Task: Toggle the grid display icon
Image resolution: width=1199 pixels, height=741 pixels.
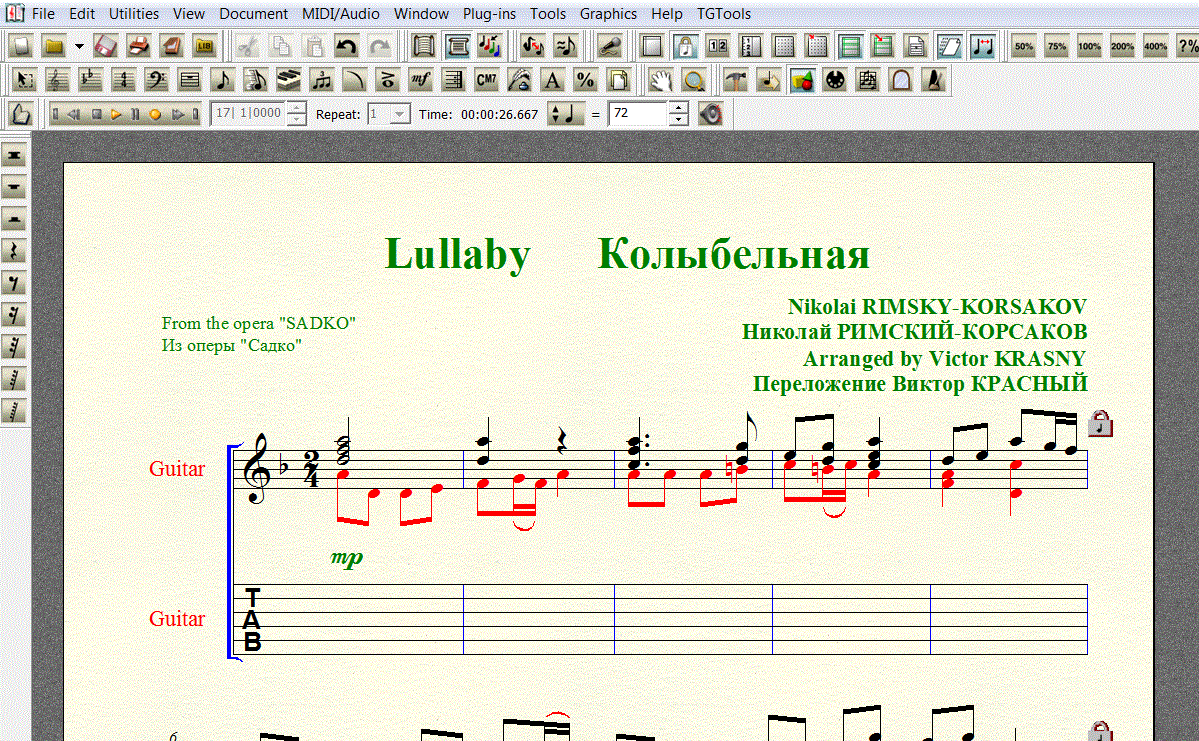Action: (x=784, y=46)
